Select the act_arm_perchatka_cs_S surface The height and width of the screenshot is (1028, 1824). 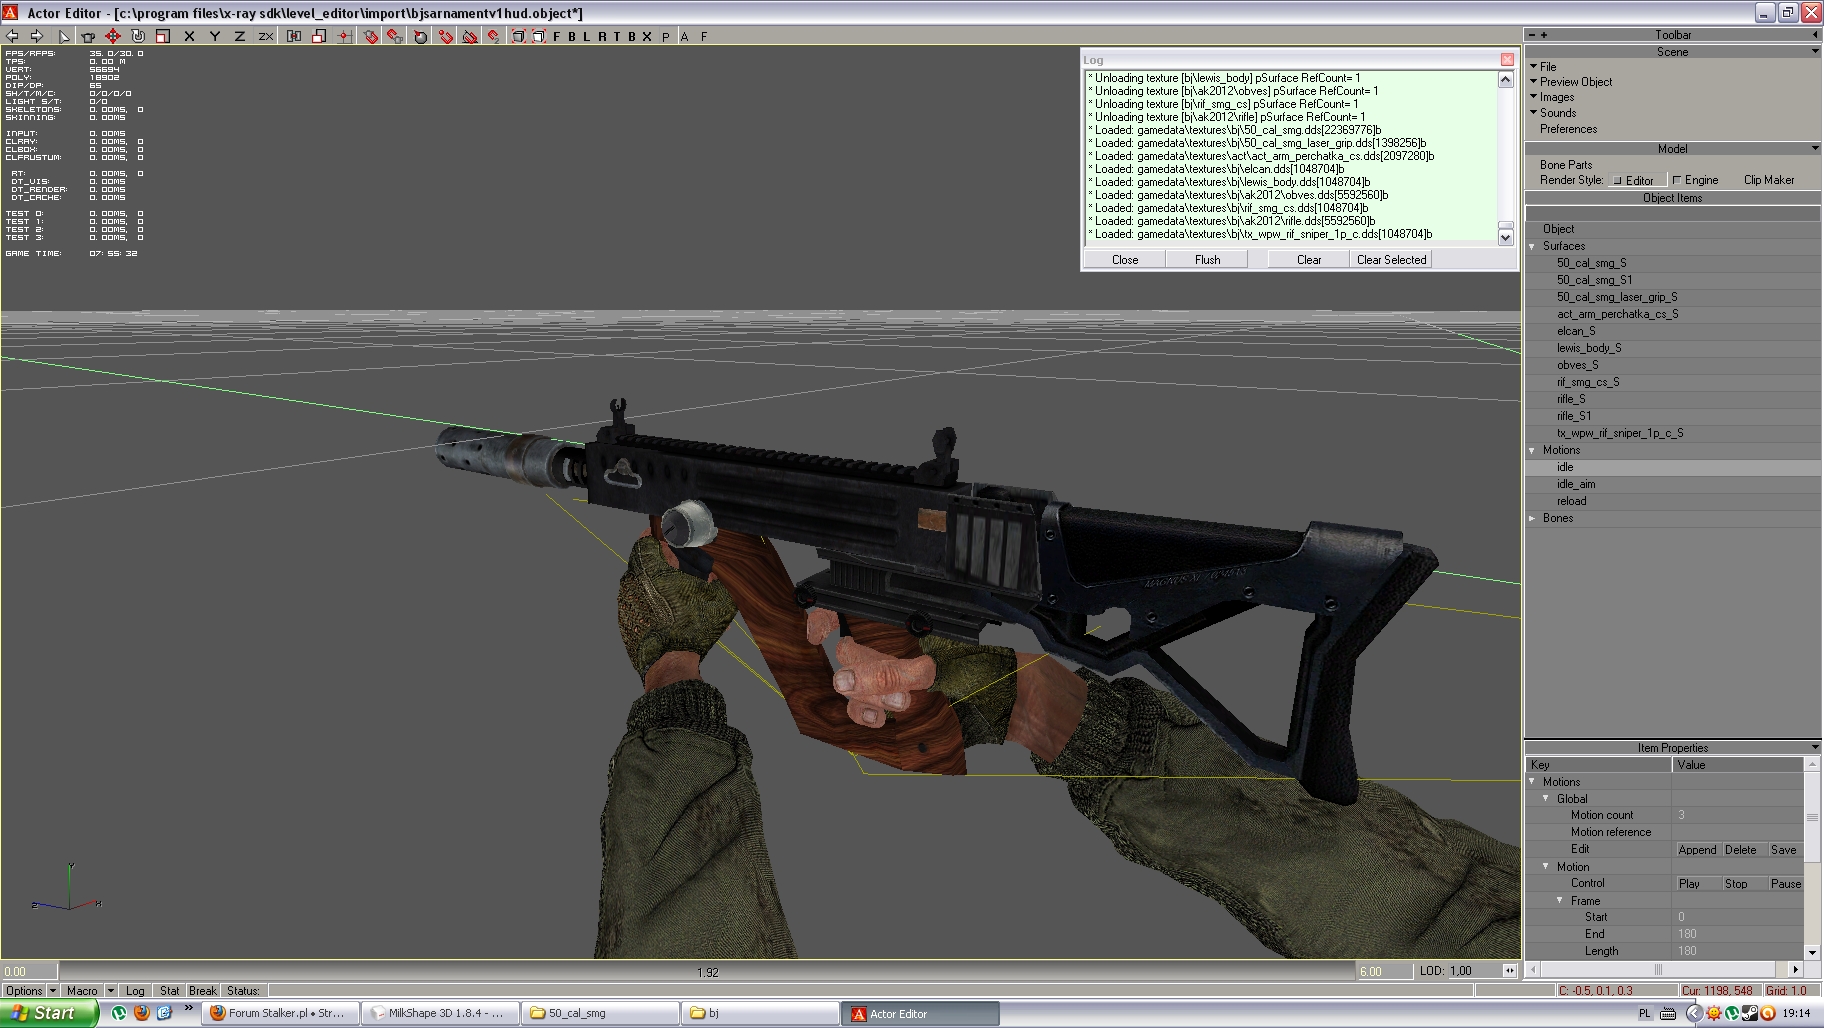[x=1617, y=314]
